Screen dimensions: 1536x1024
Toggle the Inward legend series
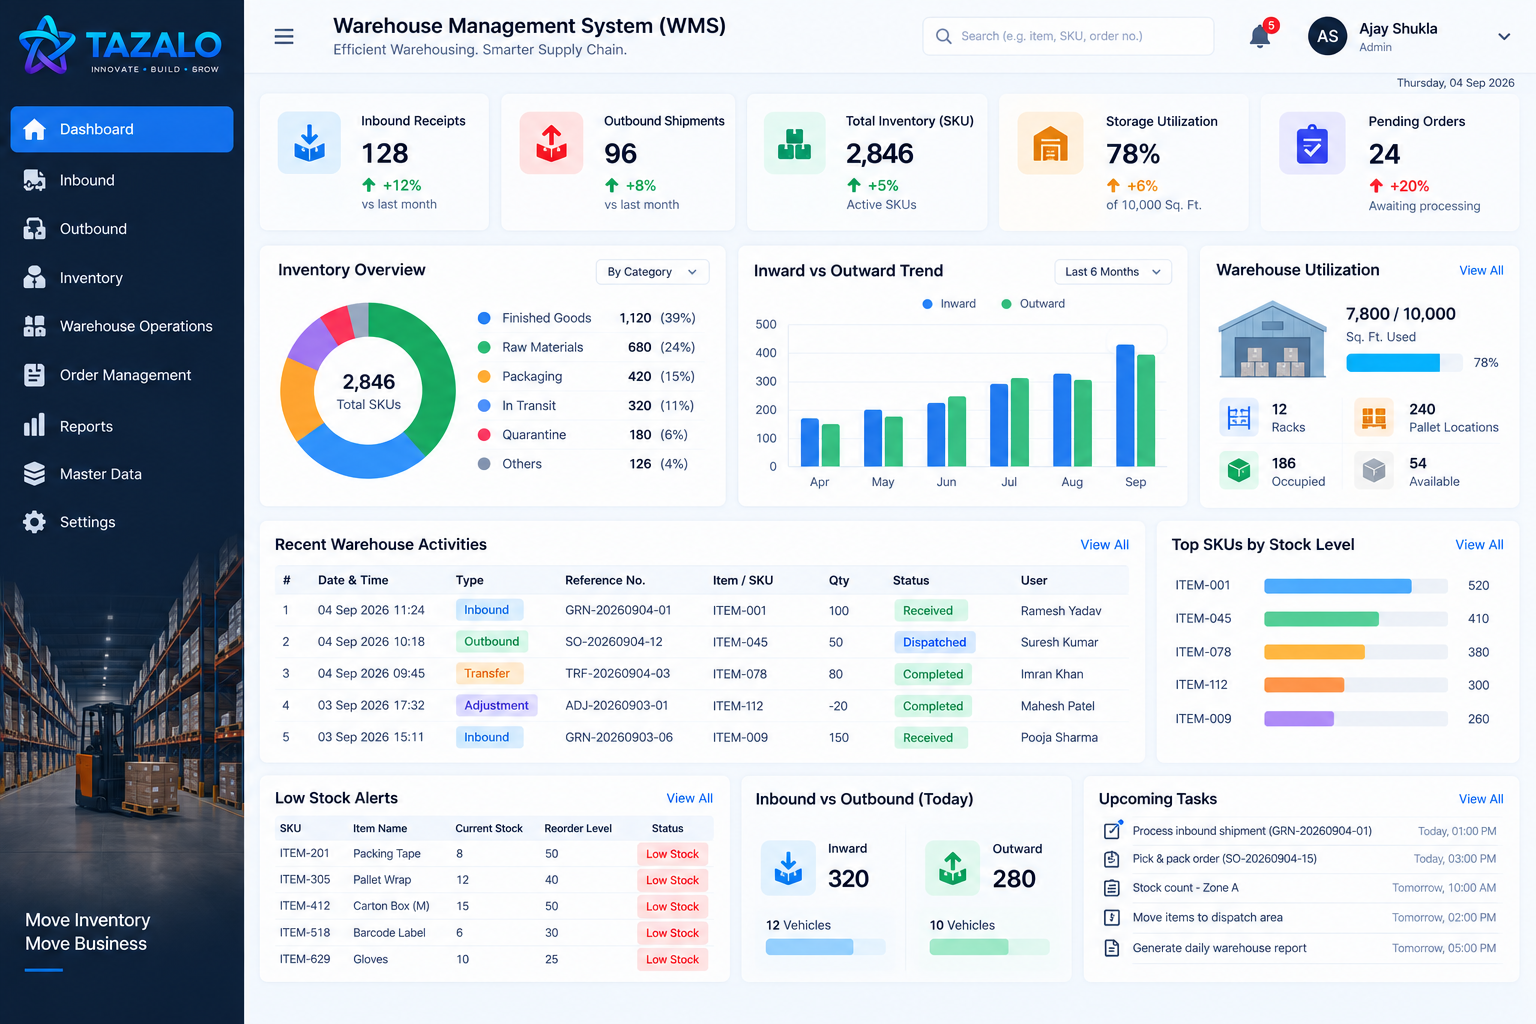(x=948, y=304)
